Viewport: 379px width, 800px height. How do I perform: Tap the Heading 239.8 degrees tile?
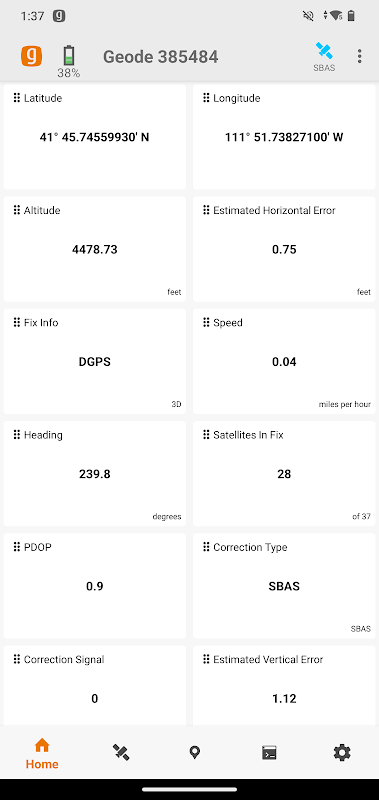pos(95,473)
